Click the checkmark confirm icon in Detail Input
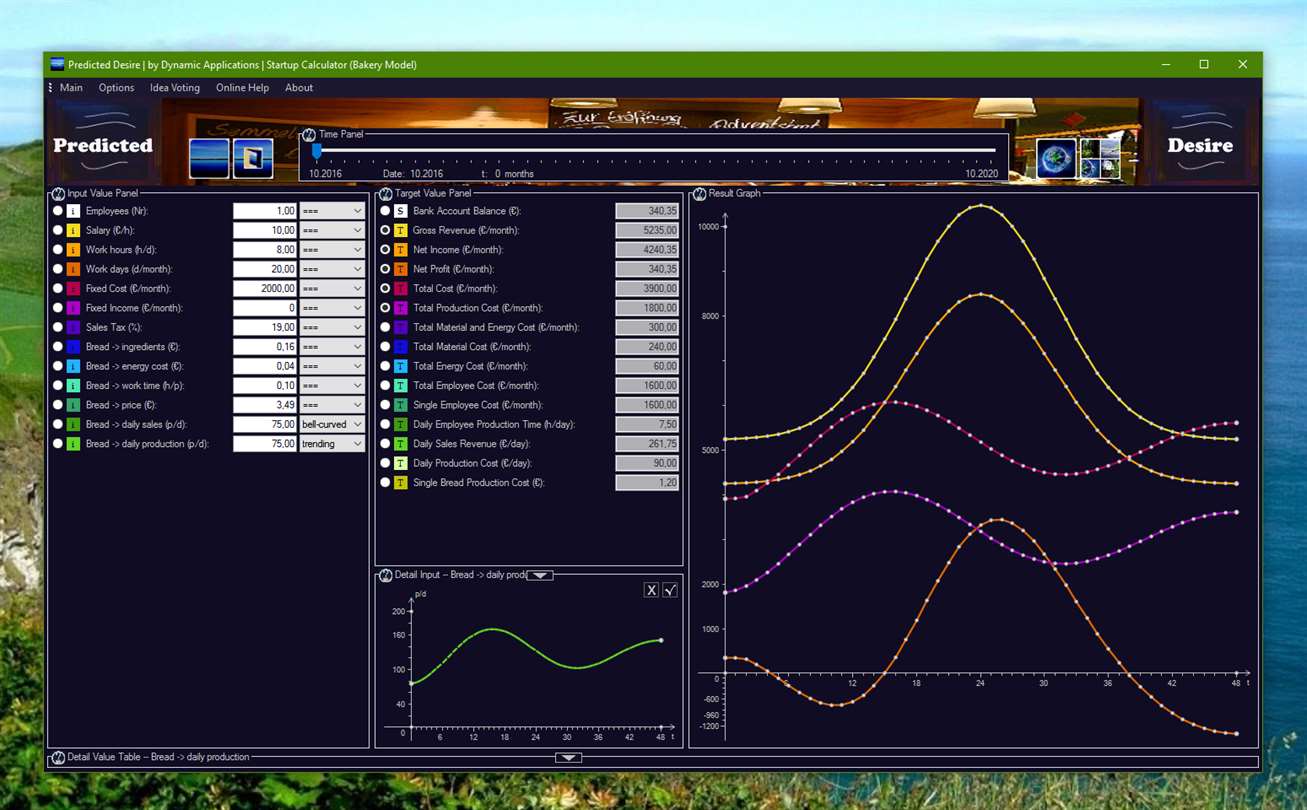 pyautogui.click(x=670, y=590)
